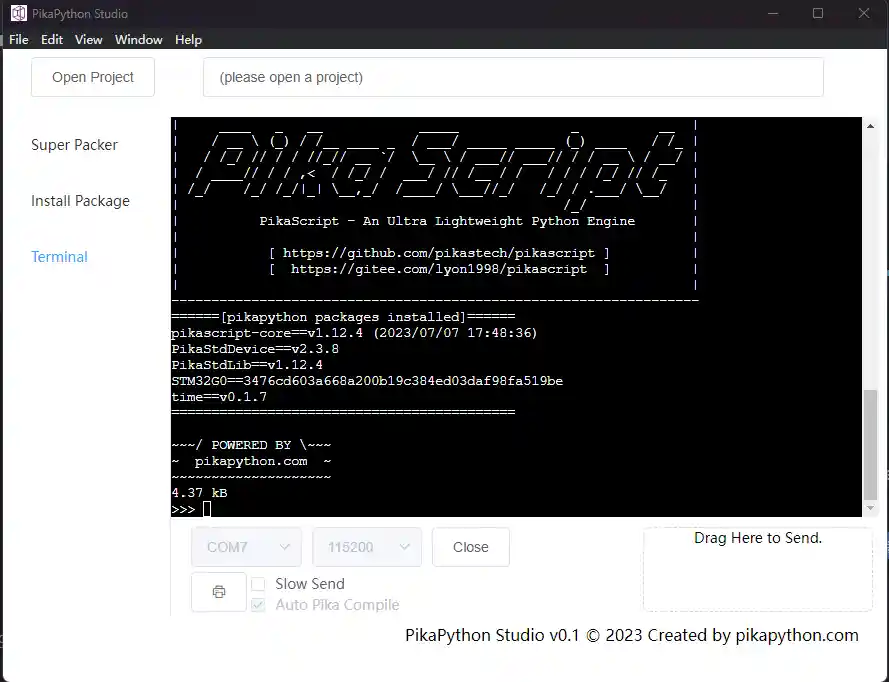Go to the Install Package tab
889x682 pixels.
coord(80,201)
